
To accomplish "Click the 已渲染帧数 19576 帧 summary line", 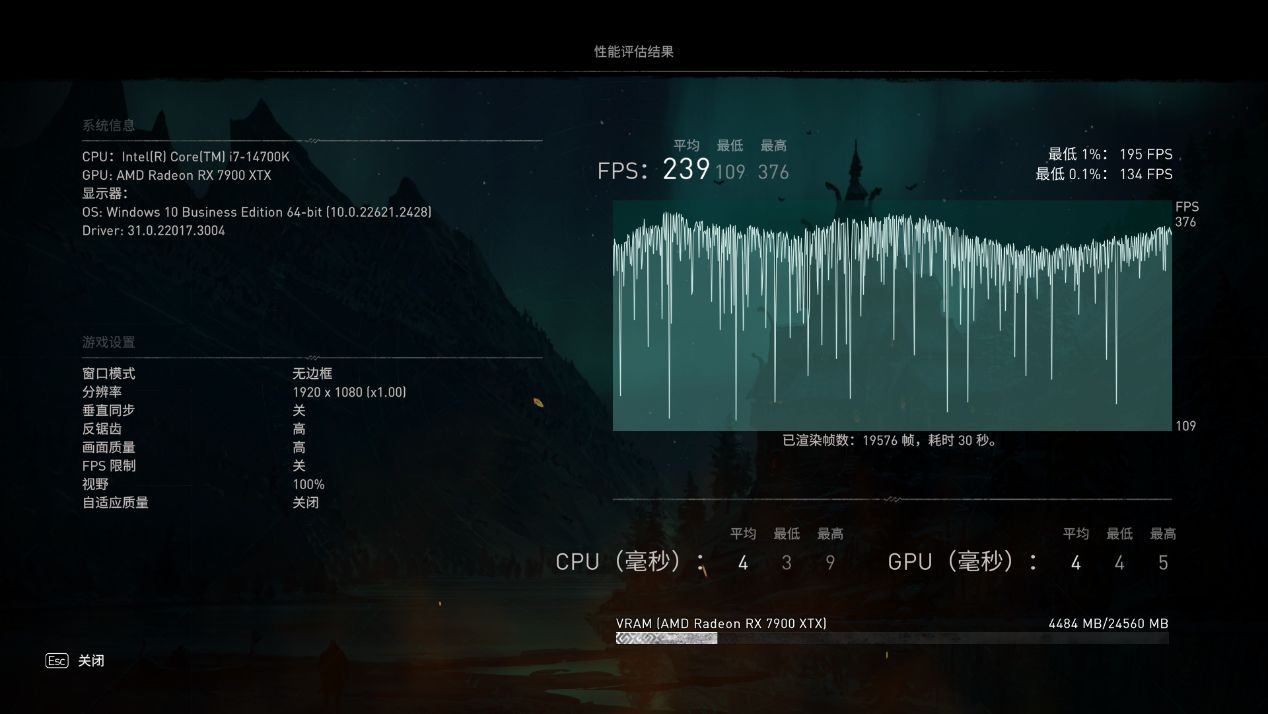I will [x=890, y=440].
